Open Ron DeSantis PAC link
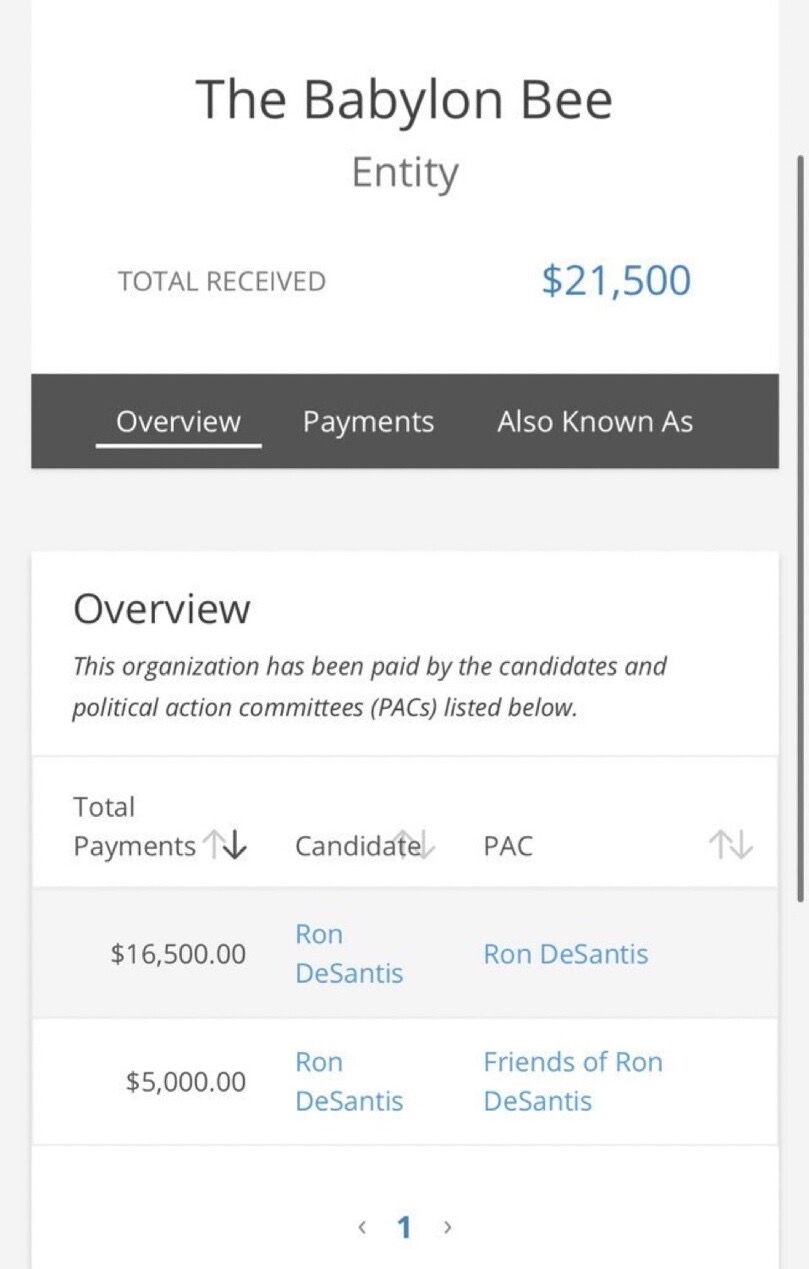809x1269 pixels. 566,954
